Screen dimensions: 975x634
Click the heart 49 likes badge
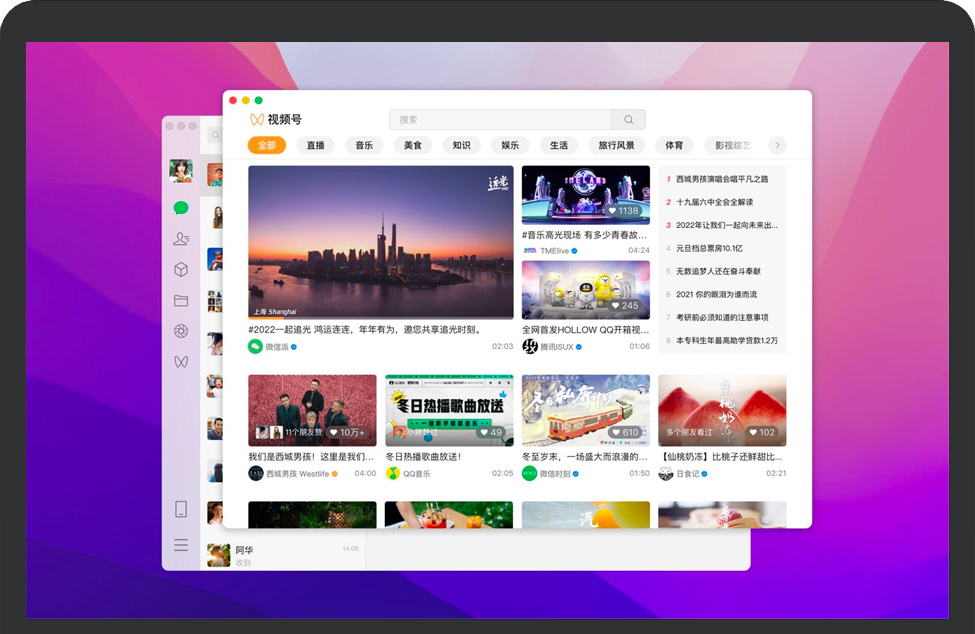click(x=491, y=432)
